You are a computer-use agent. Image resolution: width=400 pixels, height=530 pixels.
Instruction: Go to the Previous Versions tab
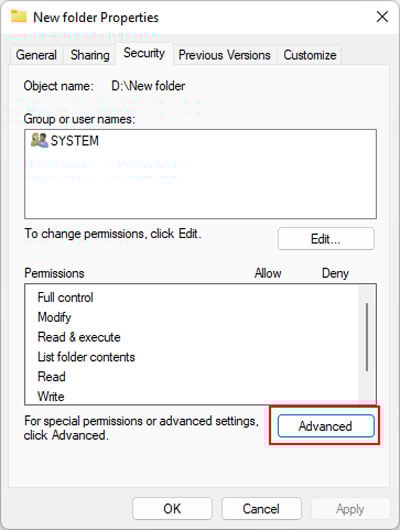(225, 55)
